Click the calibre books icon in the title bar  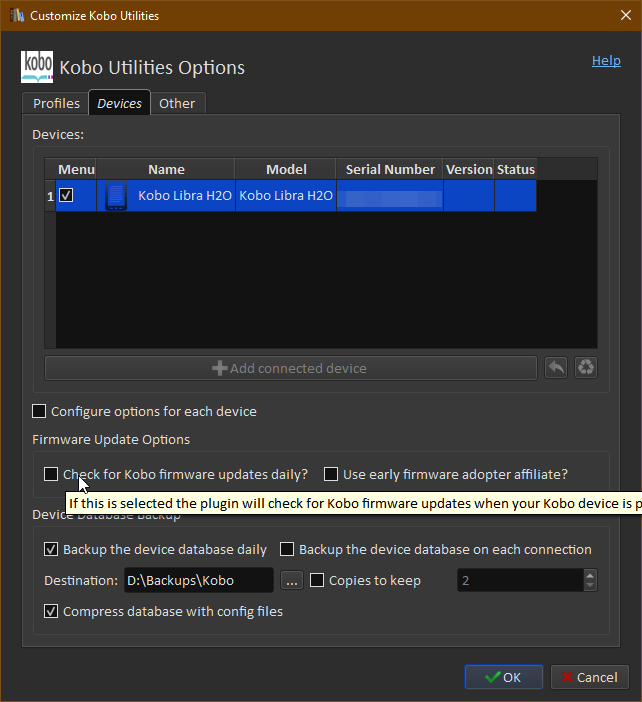[x=17, y=15]
